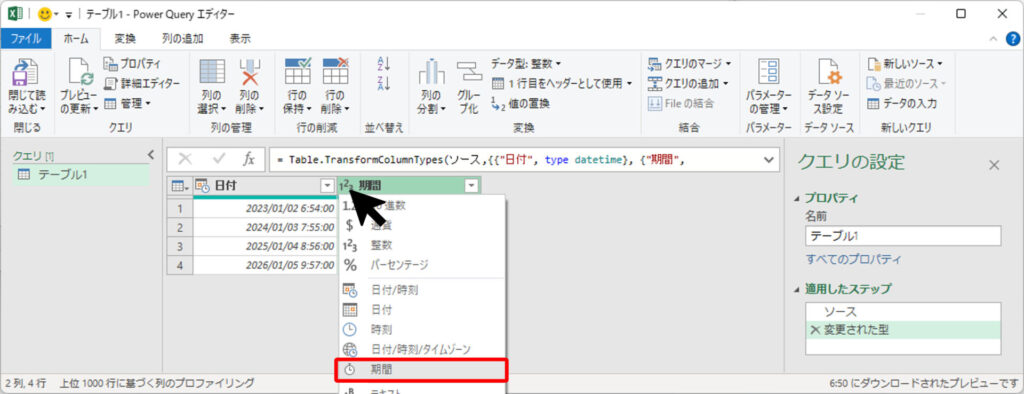Click the cell 2023/01/02 6:54:00
This screenshot has height=394, width=1024.
pos(265,209)
